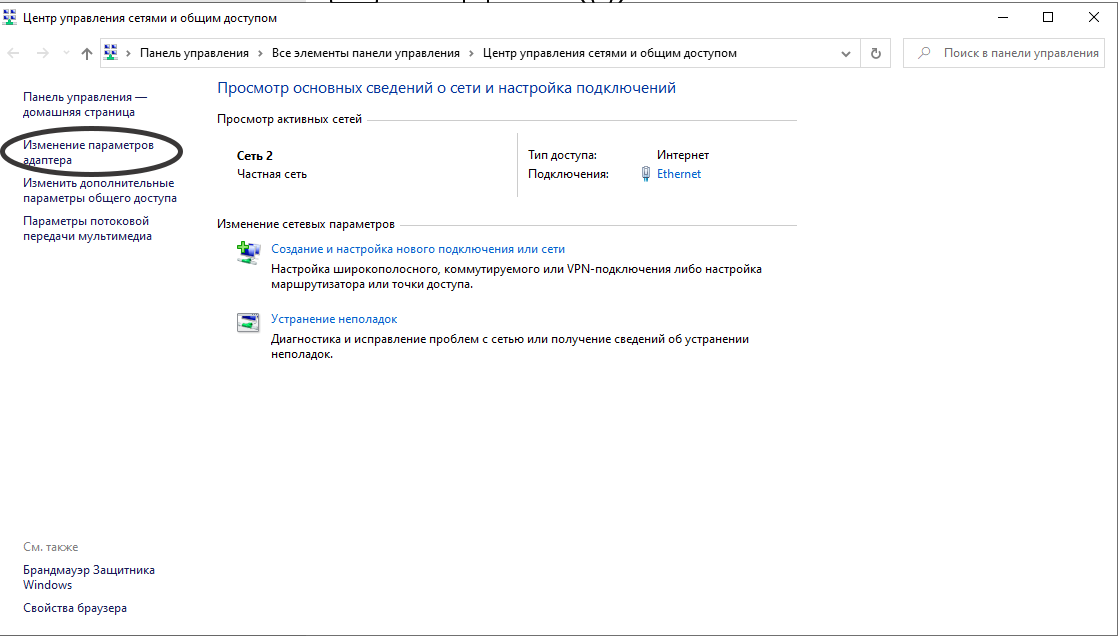
Task: Open the Ethernet connection link
Action: 679,174
